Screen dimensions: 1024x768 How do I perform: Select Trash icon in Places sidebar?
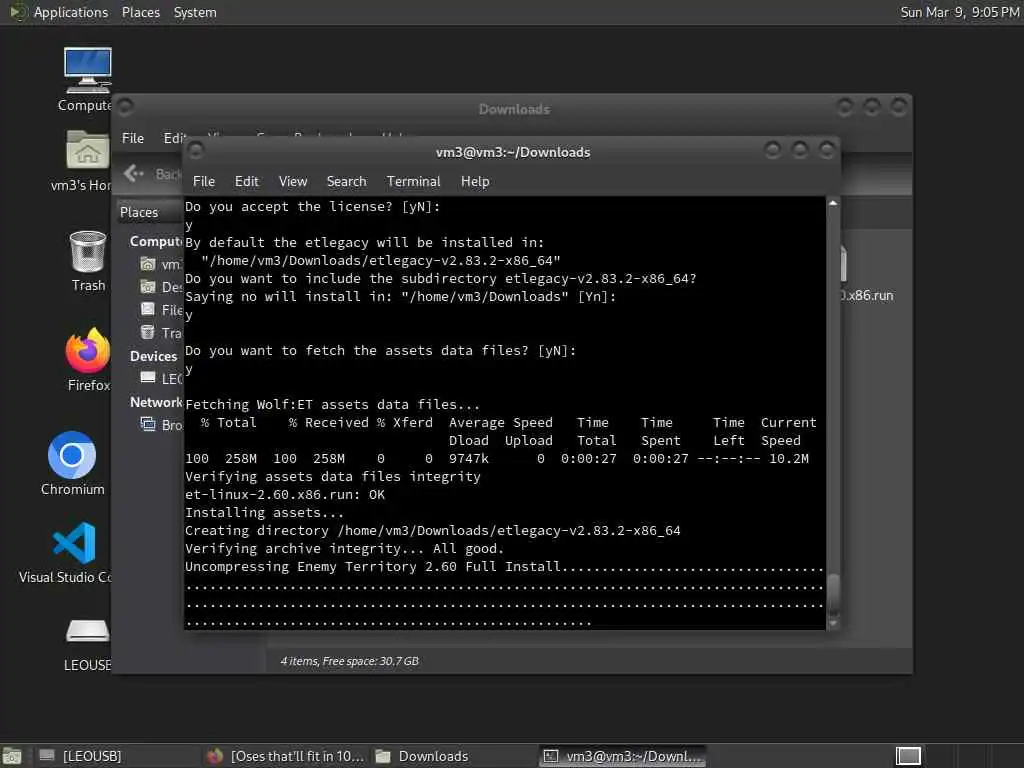(x=148, y=332)
